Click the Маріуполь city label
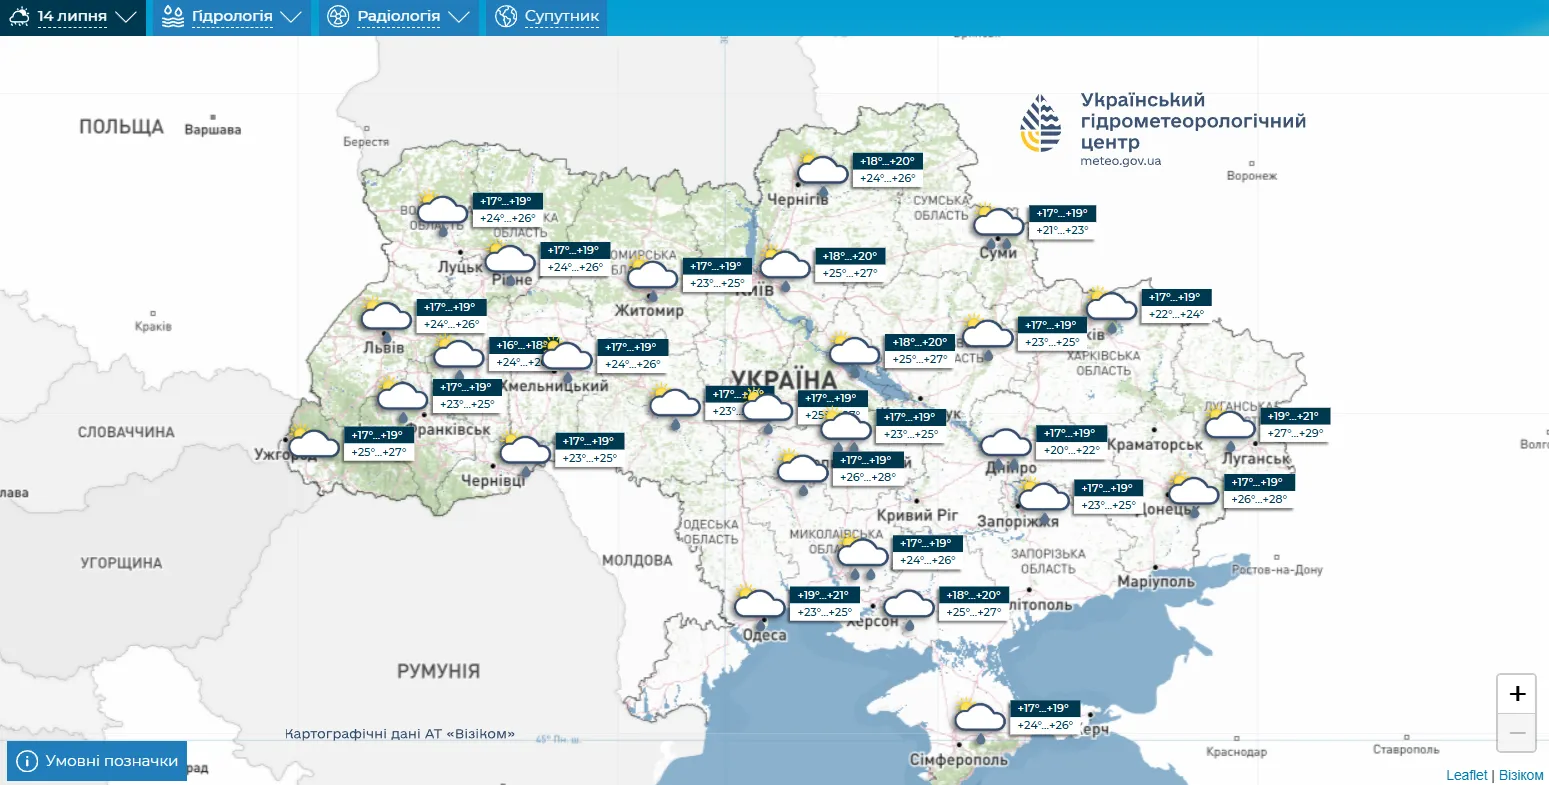This screenshot has height=785, width=1549. click(1156, 582)
